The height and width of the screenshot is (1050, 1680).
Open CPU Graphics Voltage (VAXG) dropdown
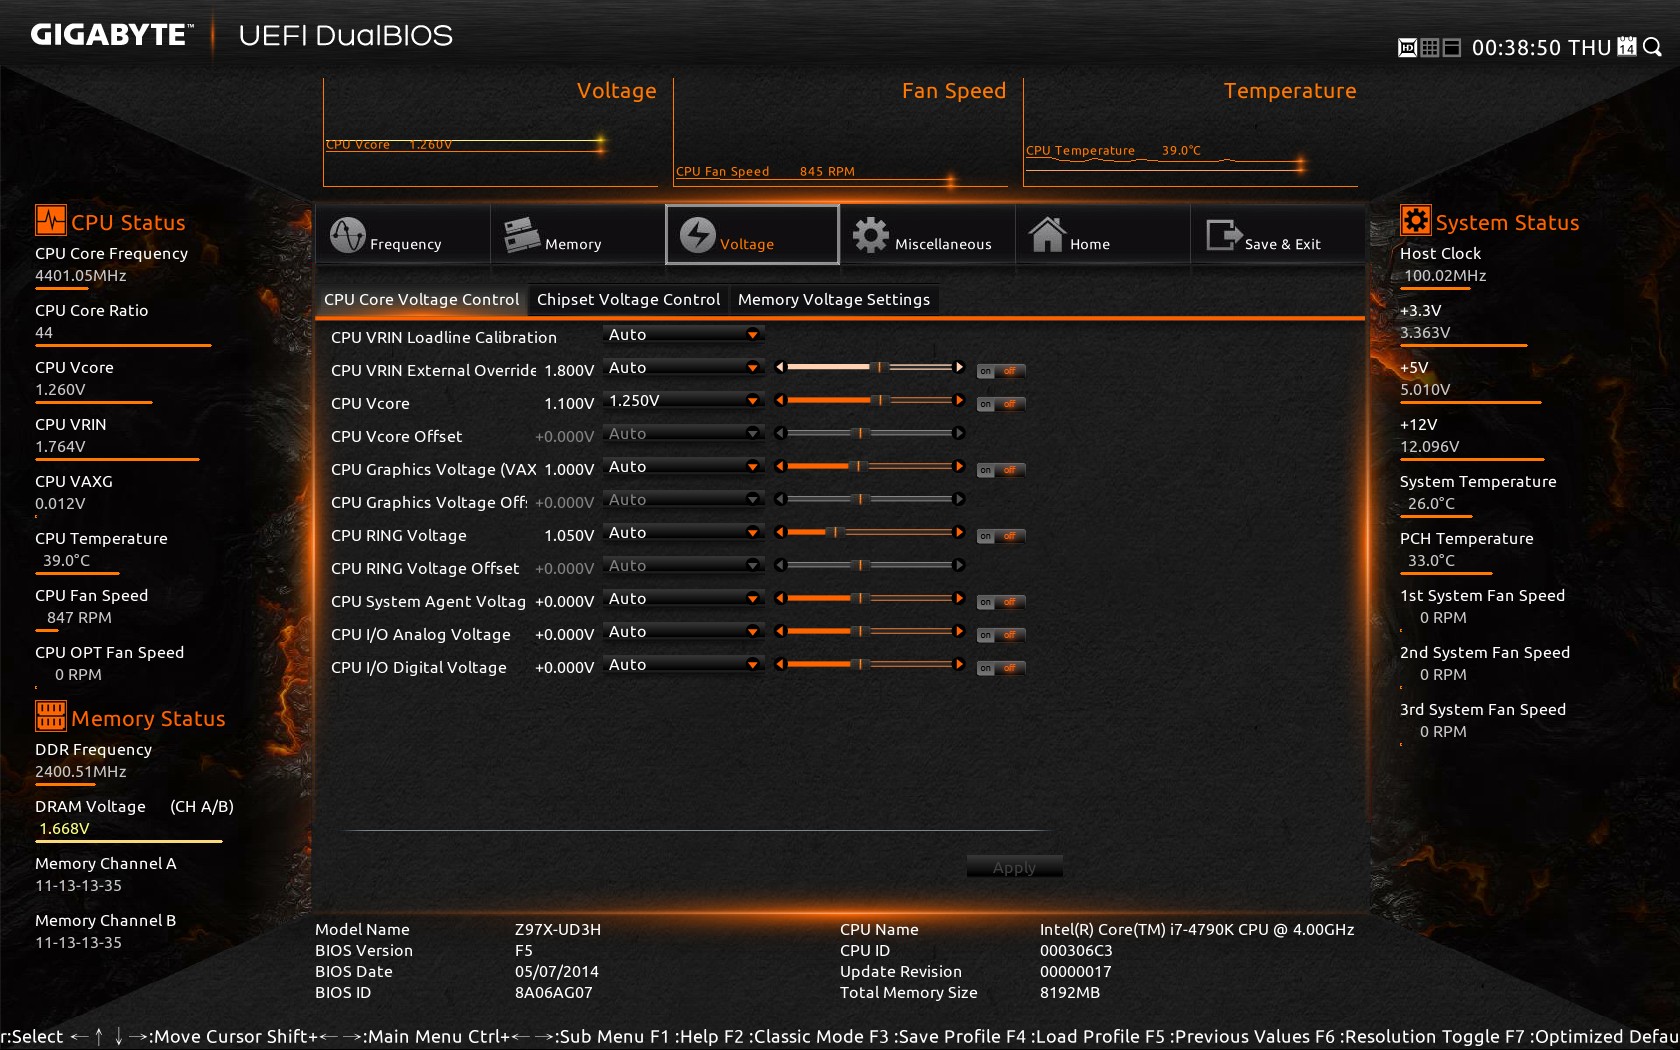coord(684,467)
